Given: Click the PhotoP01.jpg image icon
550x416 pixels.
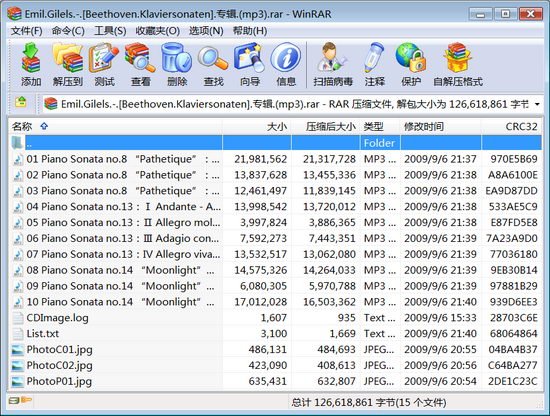Looking at the screenshot, I should [18, 381].
